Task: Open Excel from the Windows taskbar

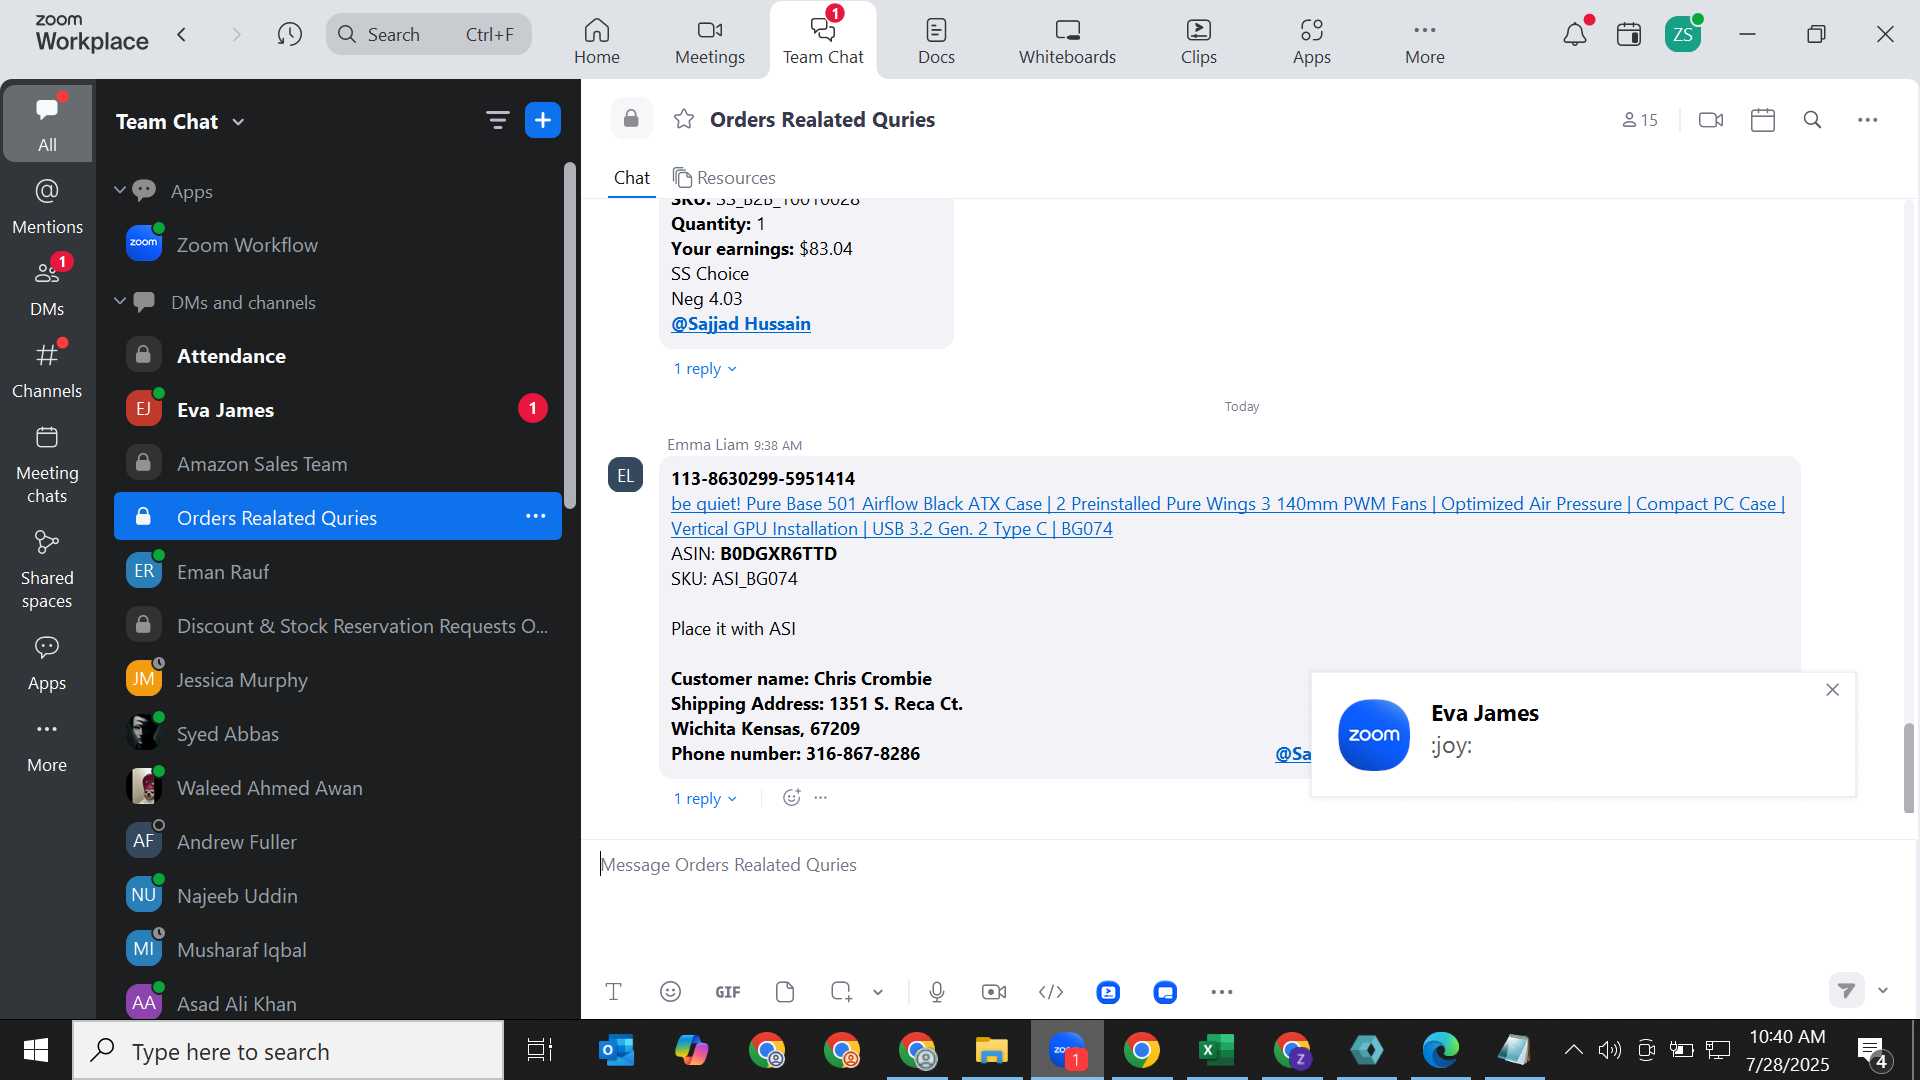Action: click(1216, 1050)
